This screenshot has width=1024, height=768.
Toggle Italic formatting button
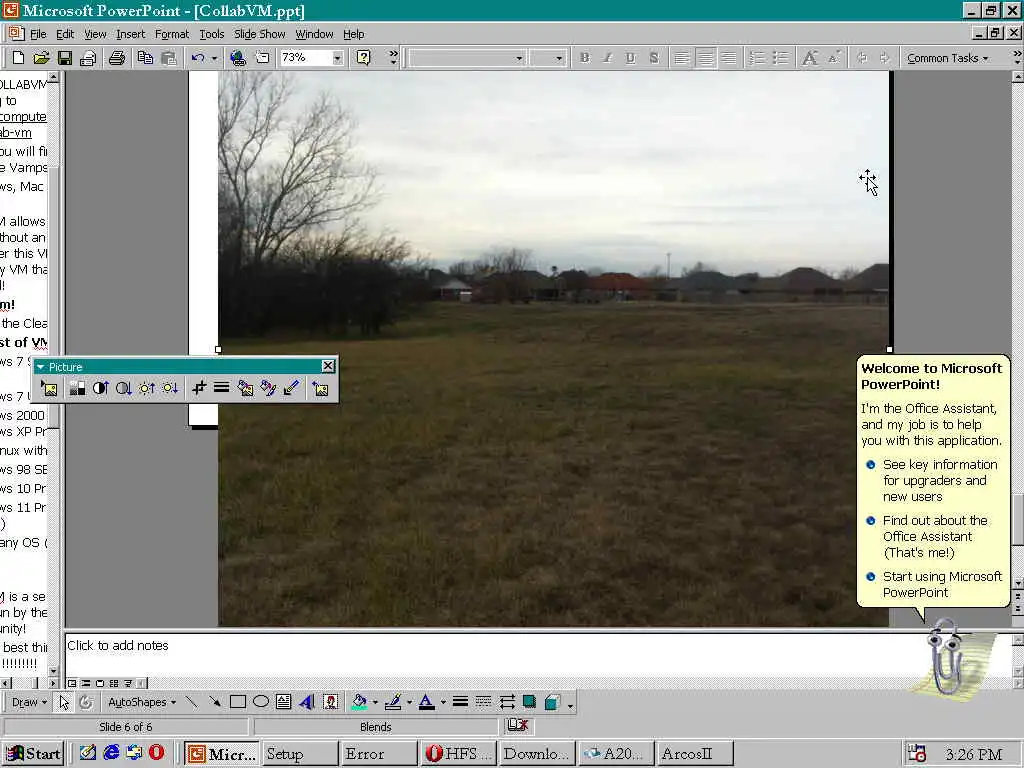tap(607, 58)
